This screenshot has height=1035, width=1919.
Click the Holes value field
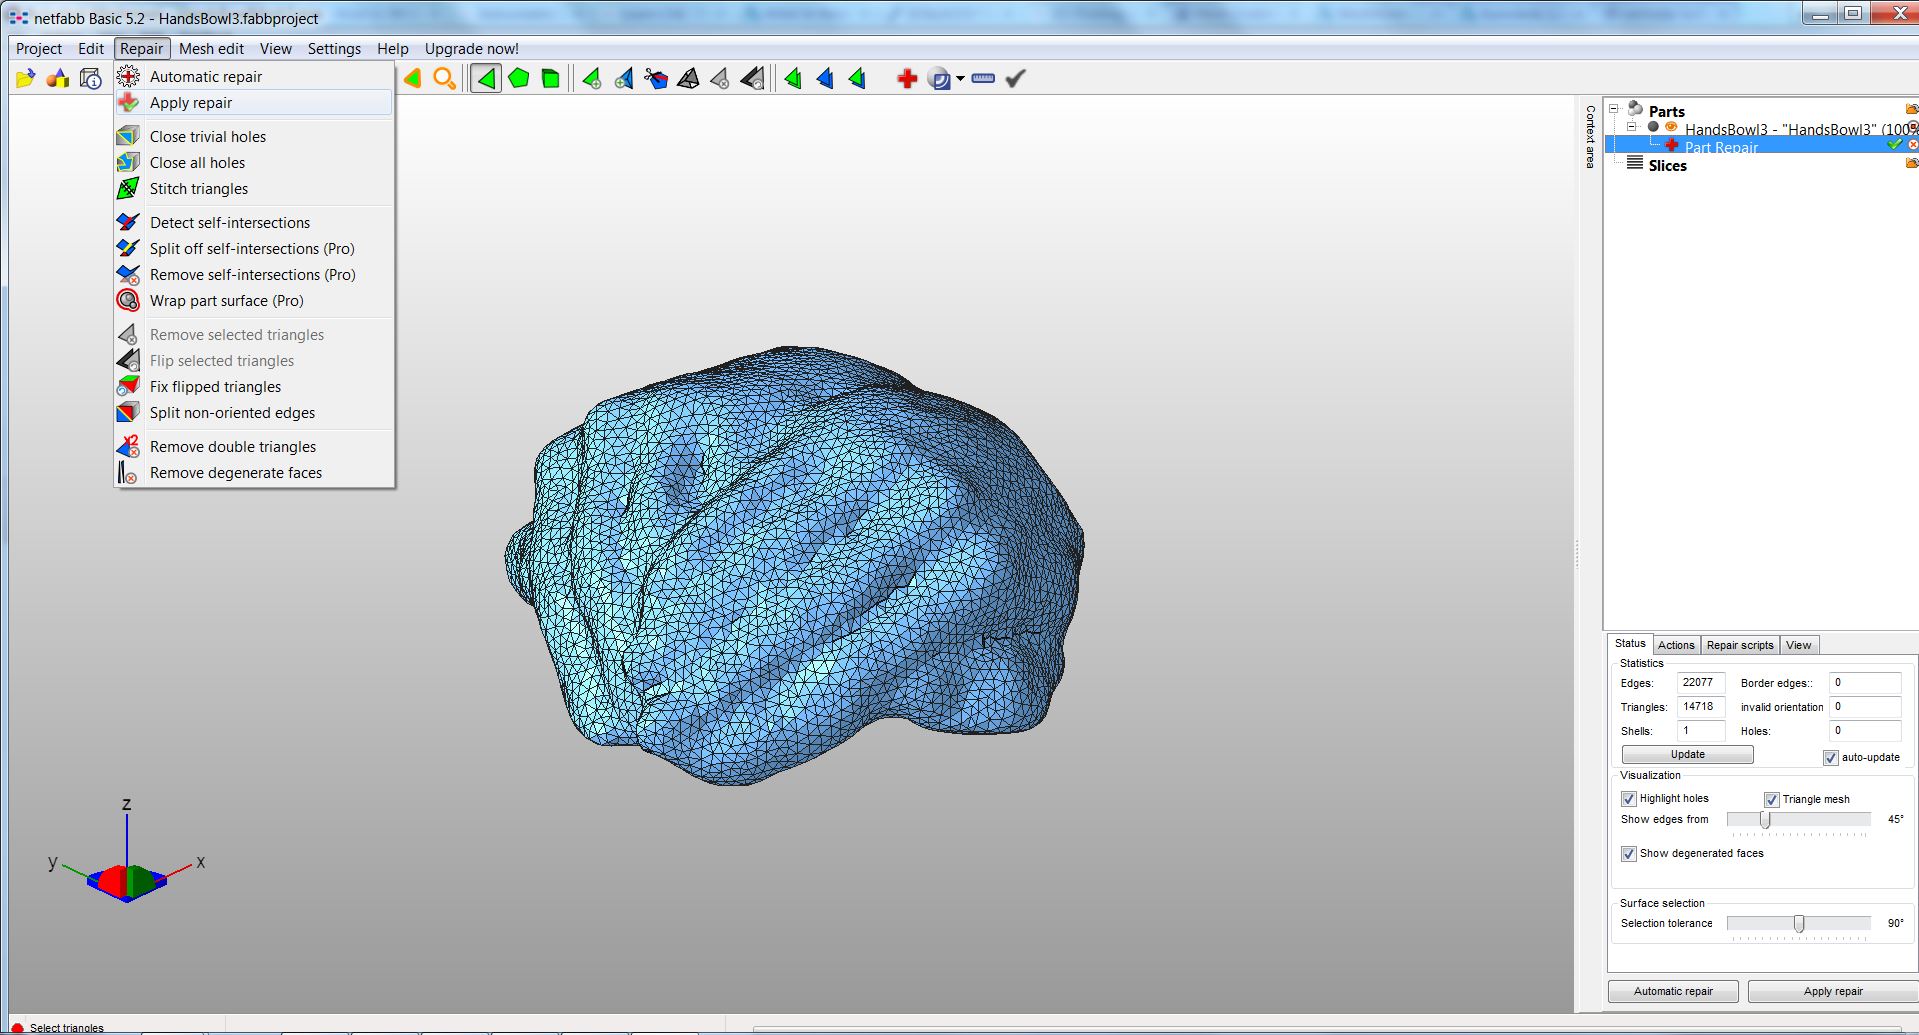(x=1864, y=731)
